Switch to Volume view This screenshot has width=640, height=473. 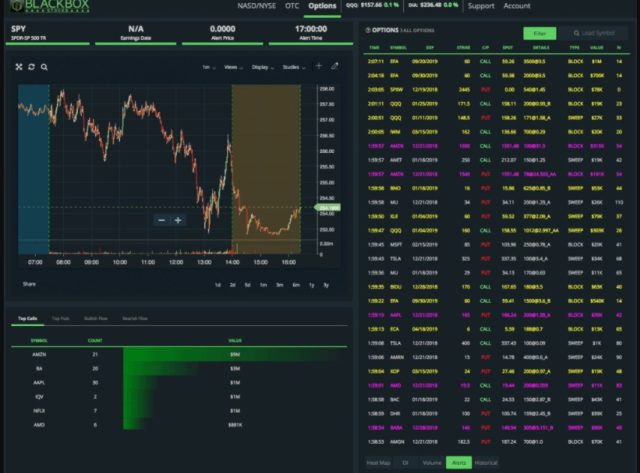point(431,463)
